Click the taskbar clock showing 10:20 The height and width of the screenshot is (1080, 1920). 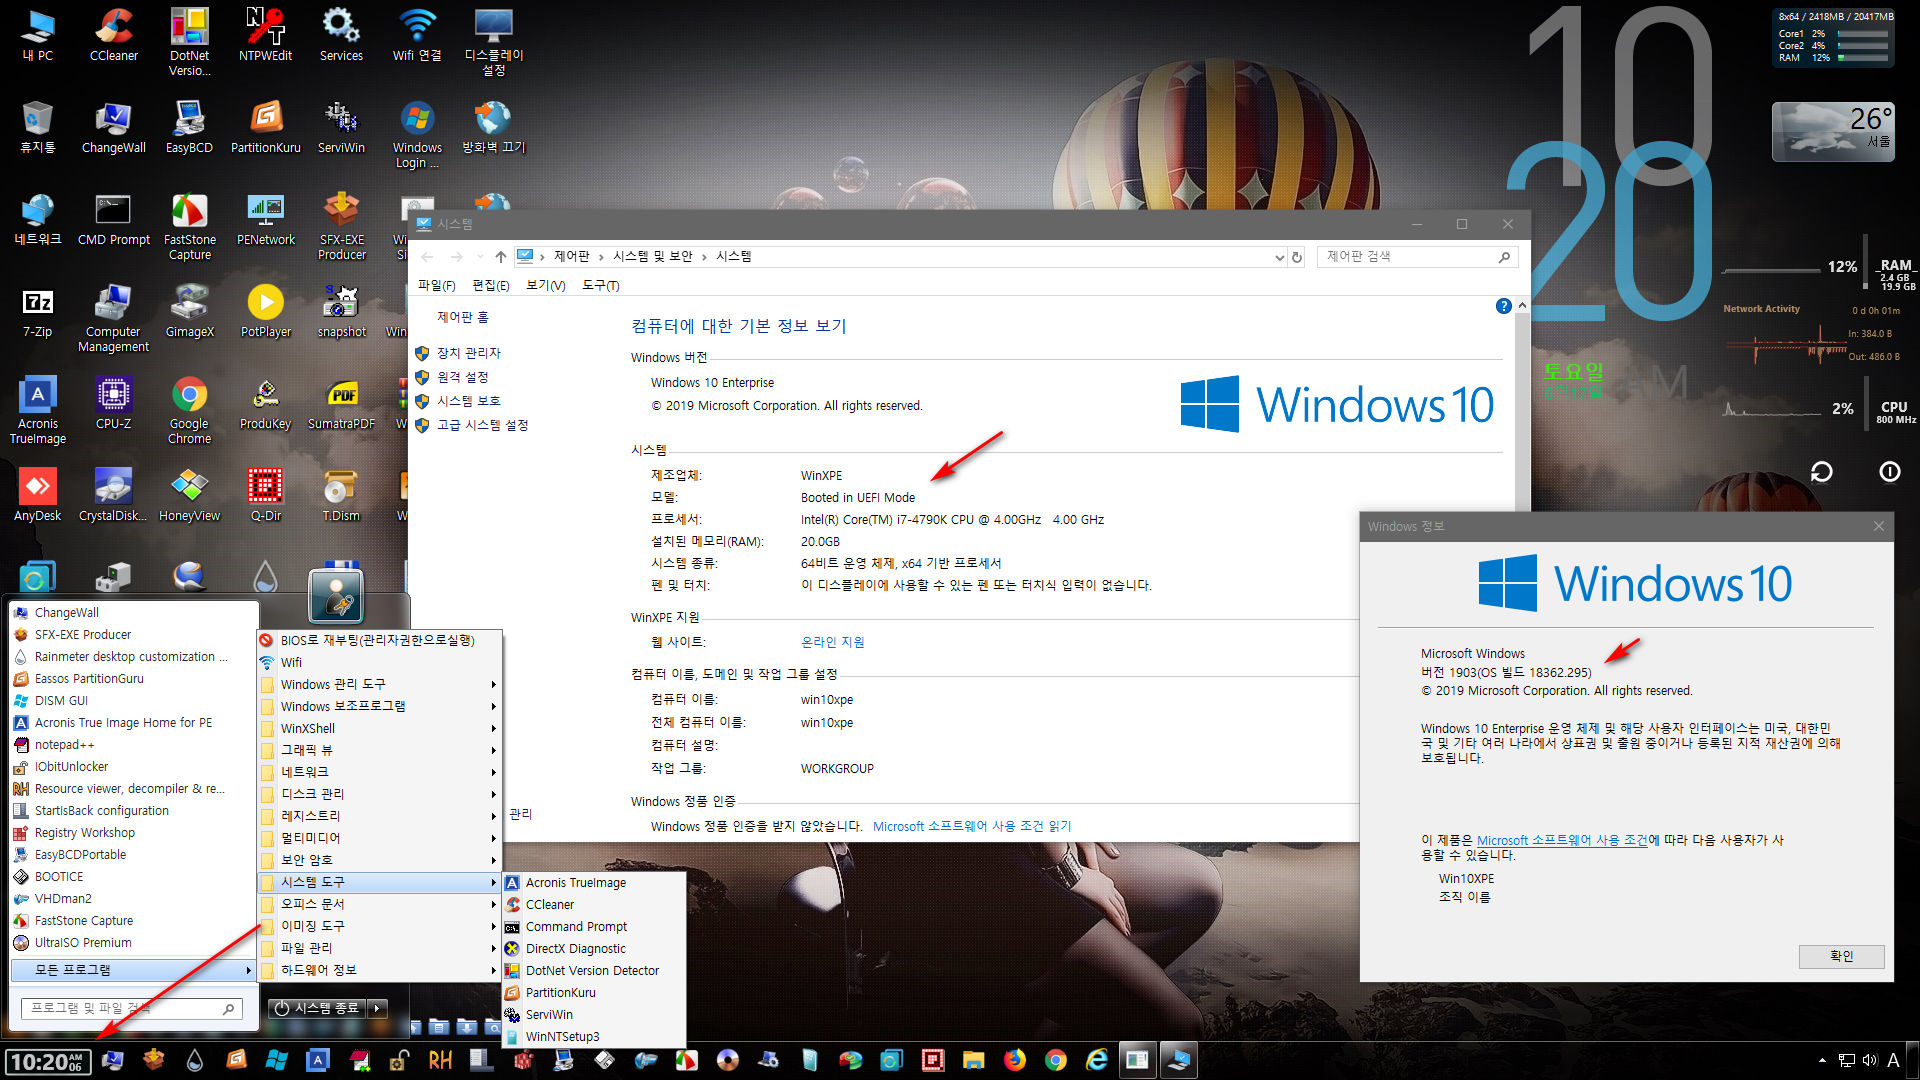[x=47, y=1062]
